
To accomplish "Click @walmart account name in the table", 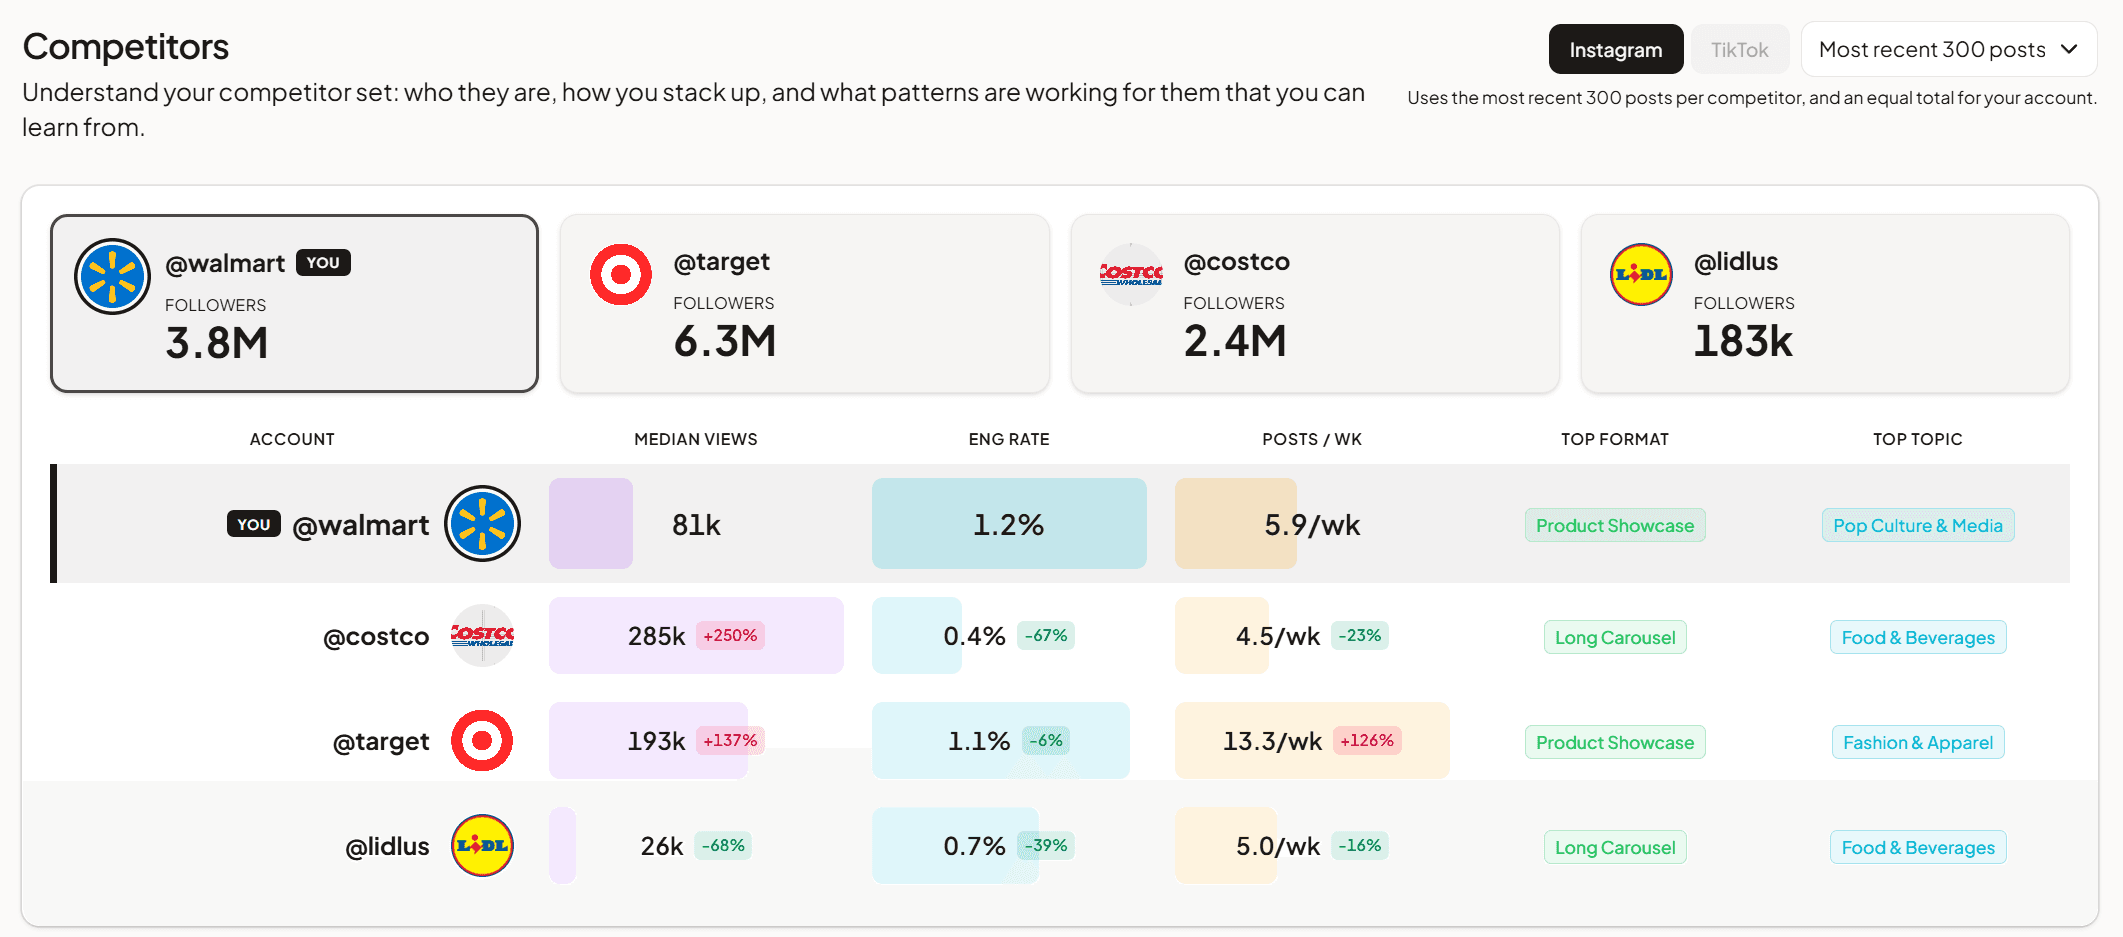I will 361,525.
